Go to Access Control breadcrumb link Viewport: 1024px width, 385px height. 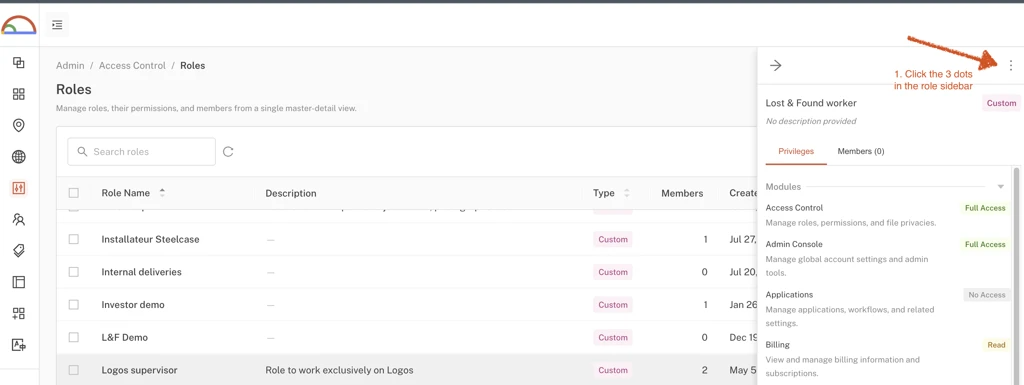pyautogui.click(x=132, y=65)
